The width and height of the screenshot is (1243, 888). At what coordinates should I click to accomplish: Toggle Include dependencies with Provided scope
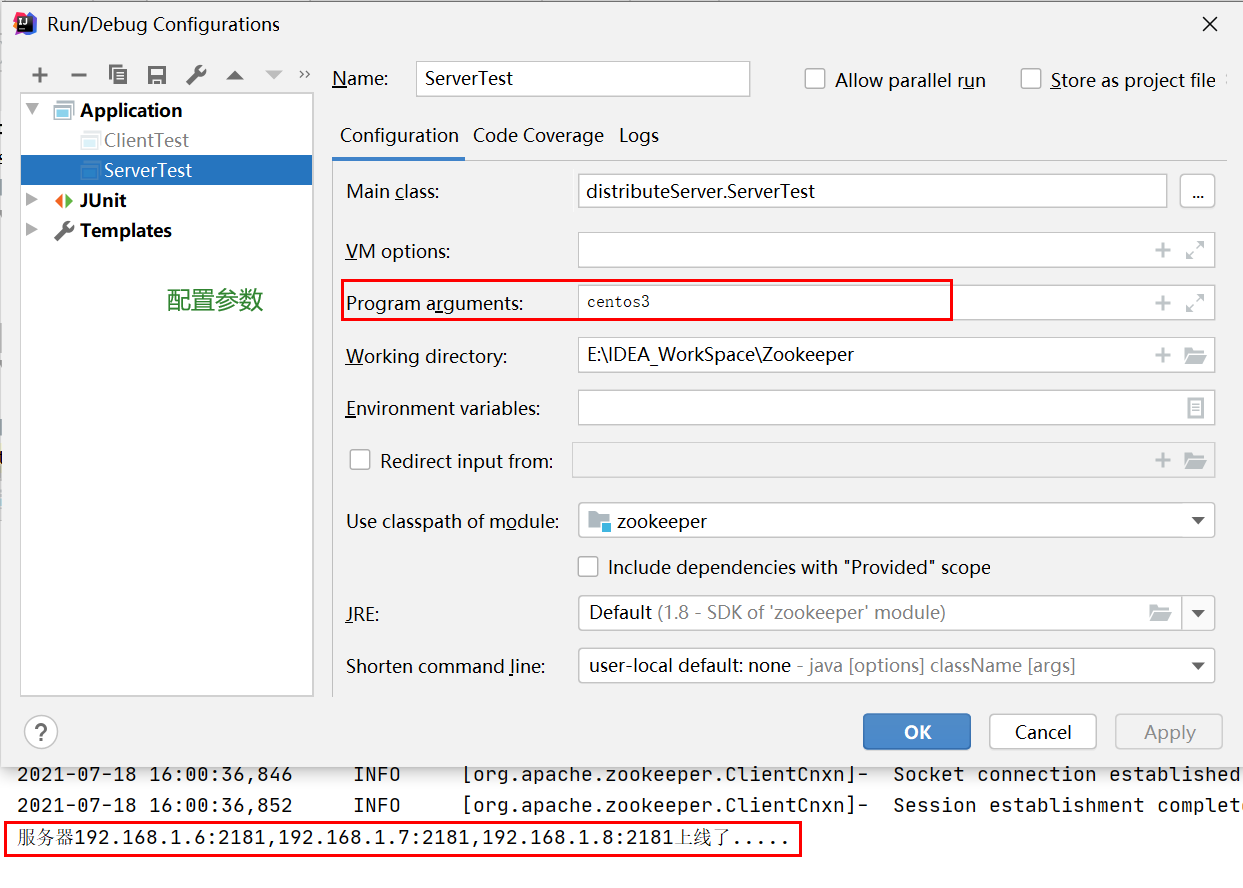pyautogui.click(x=589, y=567)
